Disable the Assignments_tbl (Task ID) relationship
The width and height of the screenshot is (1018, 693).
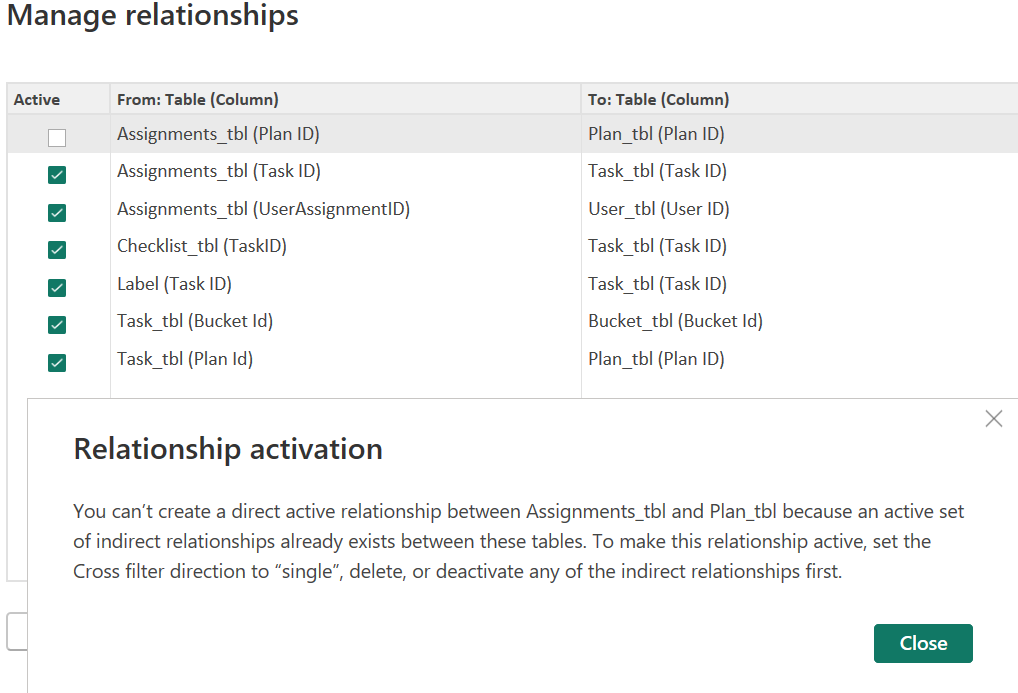click(x=56, y=174)
